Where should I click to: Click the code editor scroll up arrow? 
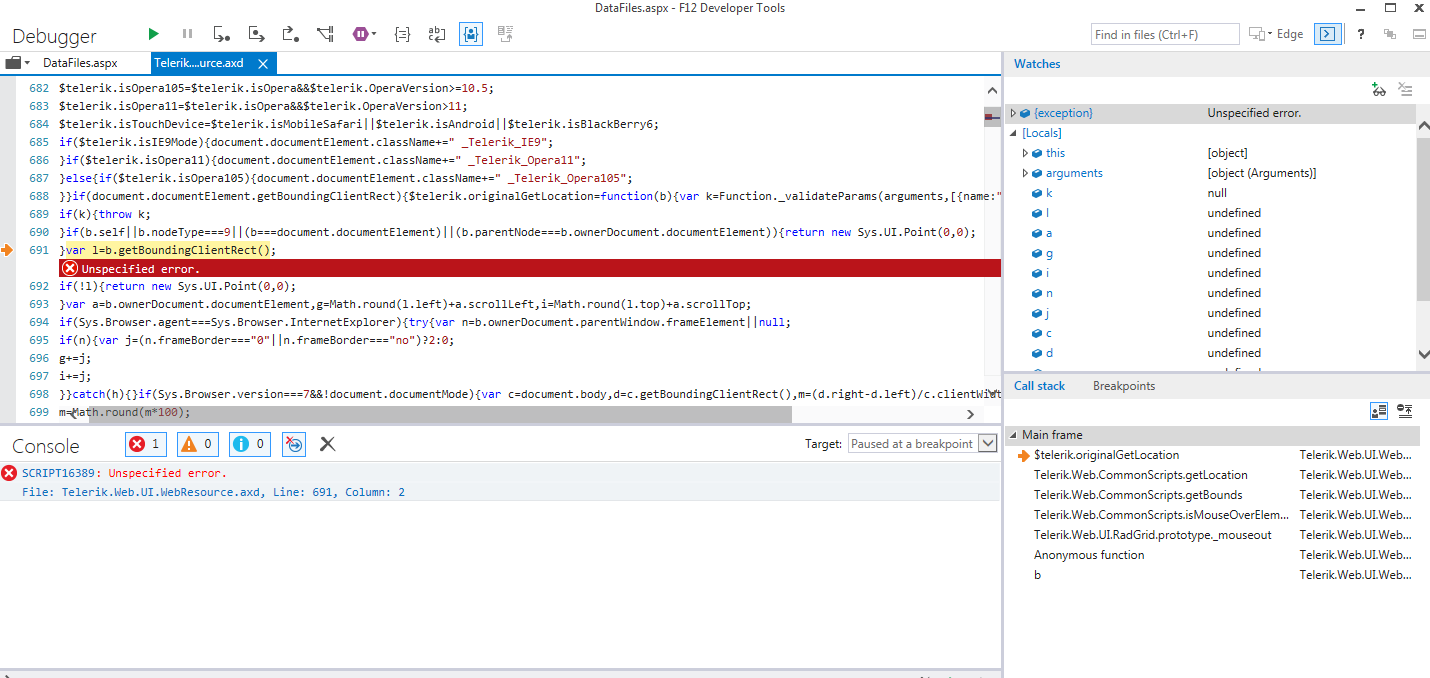click(993, 88)
